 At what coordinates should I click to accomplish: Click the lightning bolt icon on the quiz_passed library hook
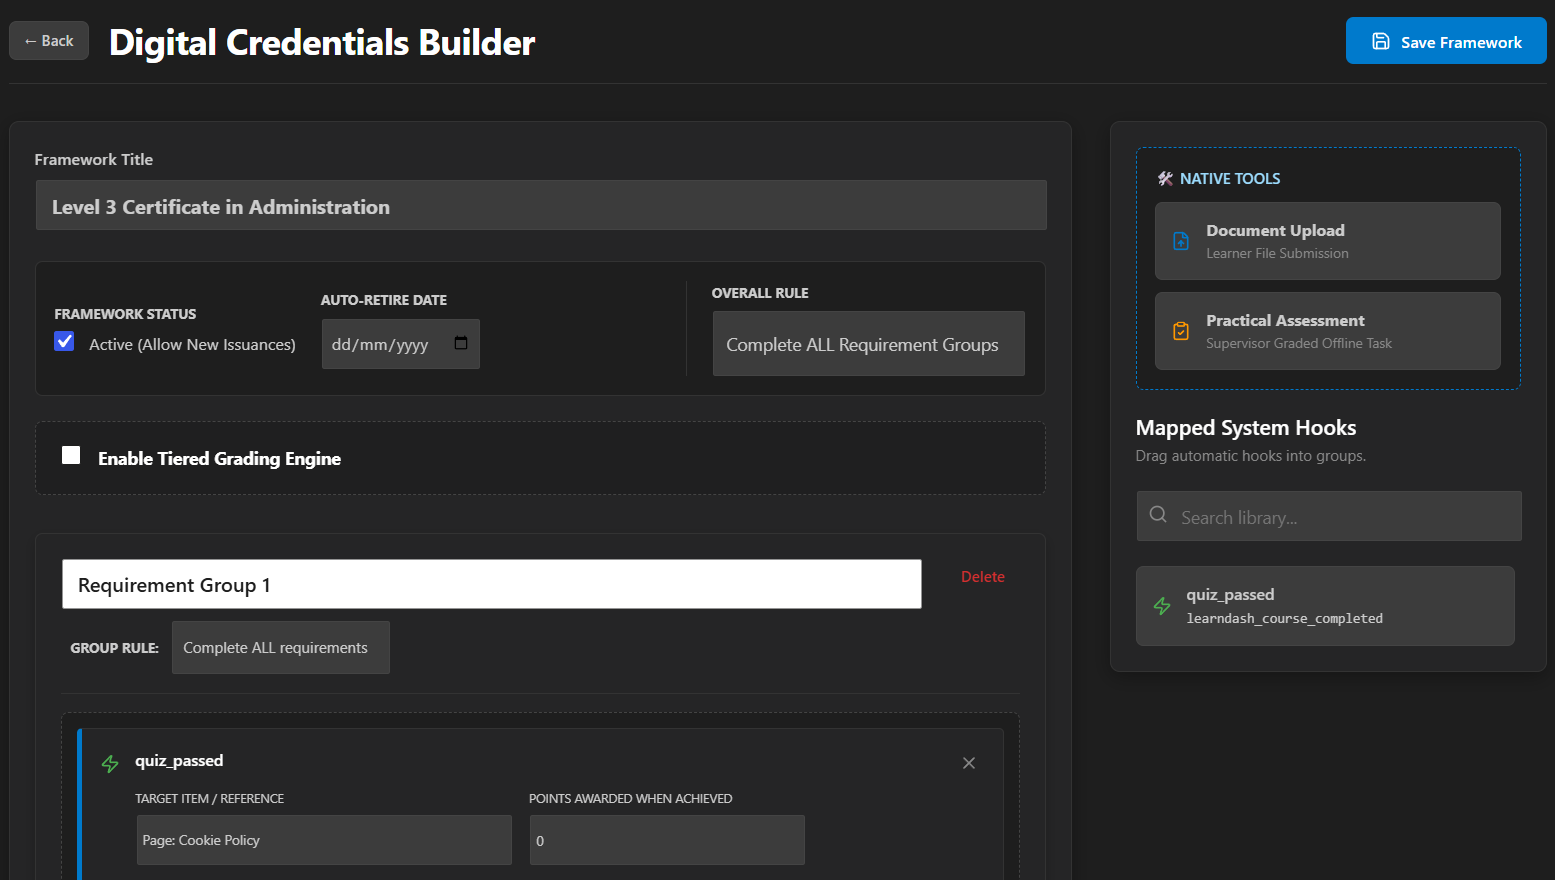point(1162,606)
